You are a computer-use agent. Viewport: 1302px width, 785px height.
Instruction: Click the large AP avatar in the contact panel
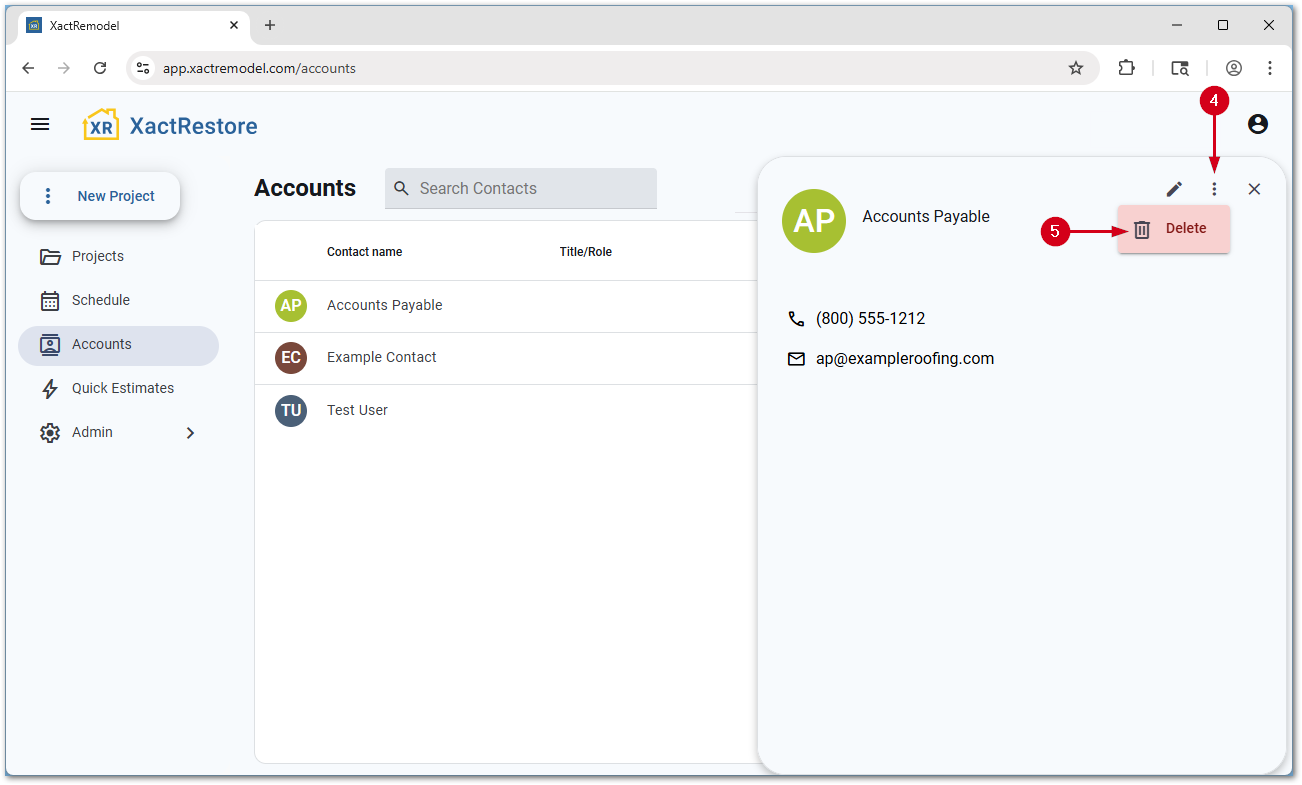point(814,221)
